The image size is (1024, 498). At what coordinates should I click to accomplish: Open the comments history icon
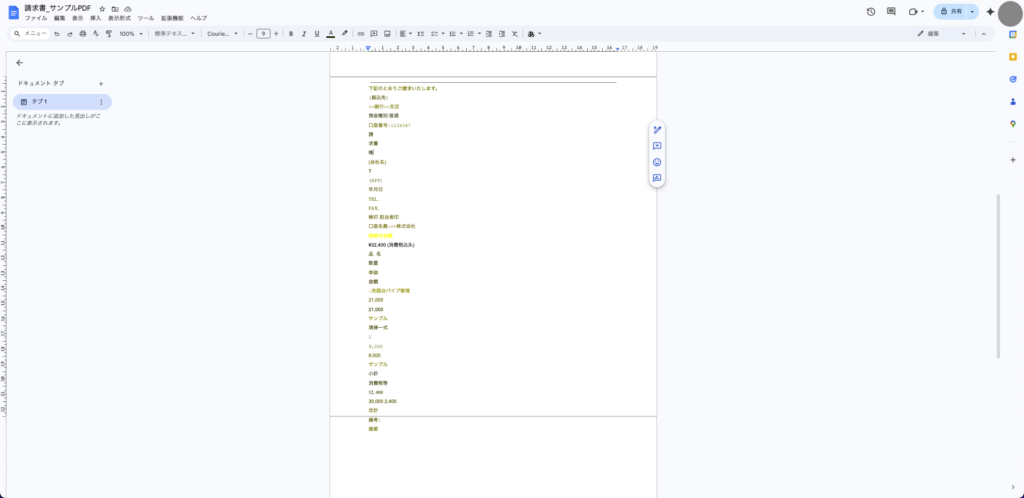click(891, 11)
